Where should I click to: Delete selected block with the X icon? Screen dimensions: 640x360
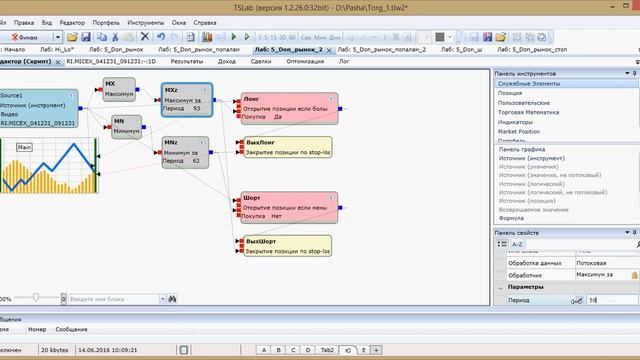click(x=144, y=37)
